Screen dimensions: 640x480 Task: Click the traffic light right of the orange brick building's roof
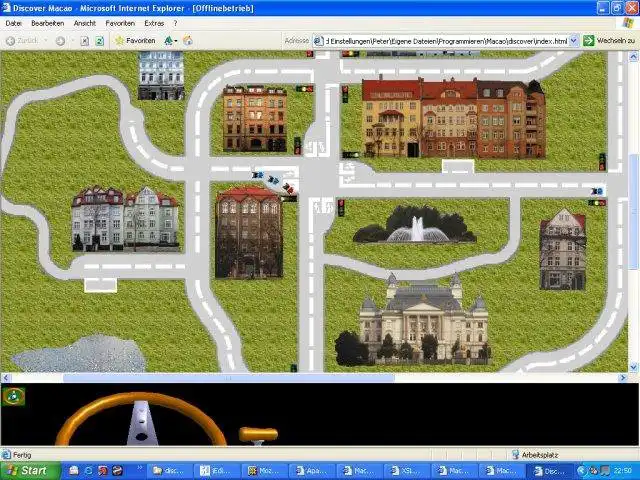click(304, 88)
